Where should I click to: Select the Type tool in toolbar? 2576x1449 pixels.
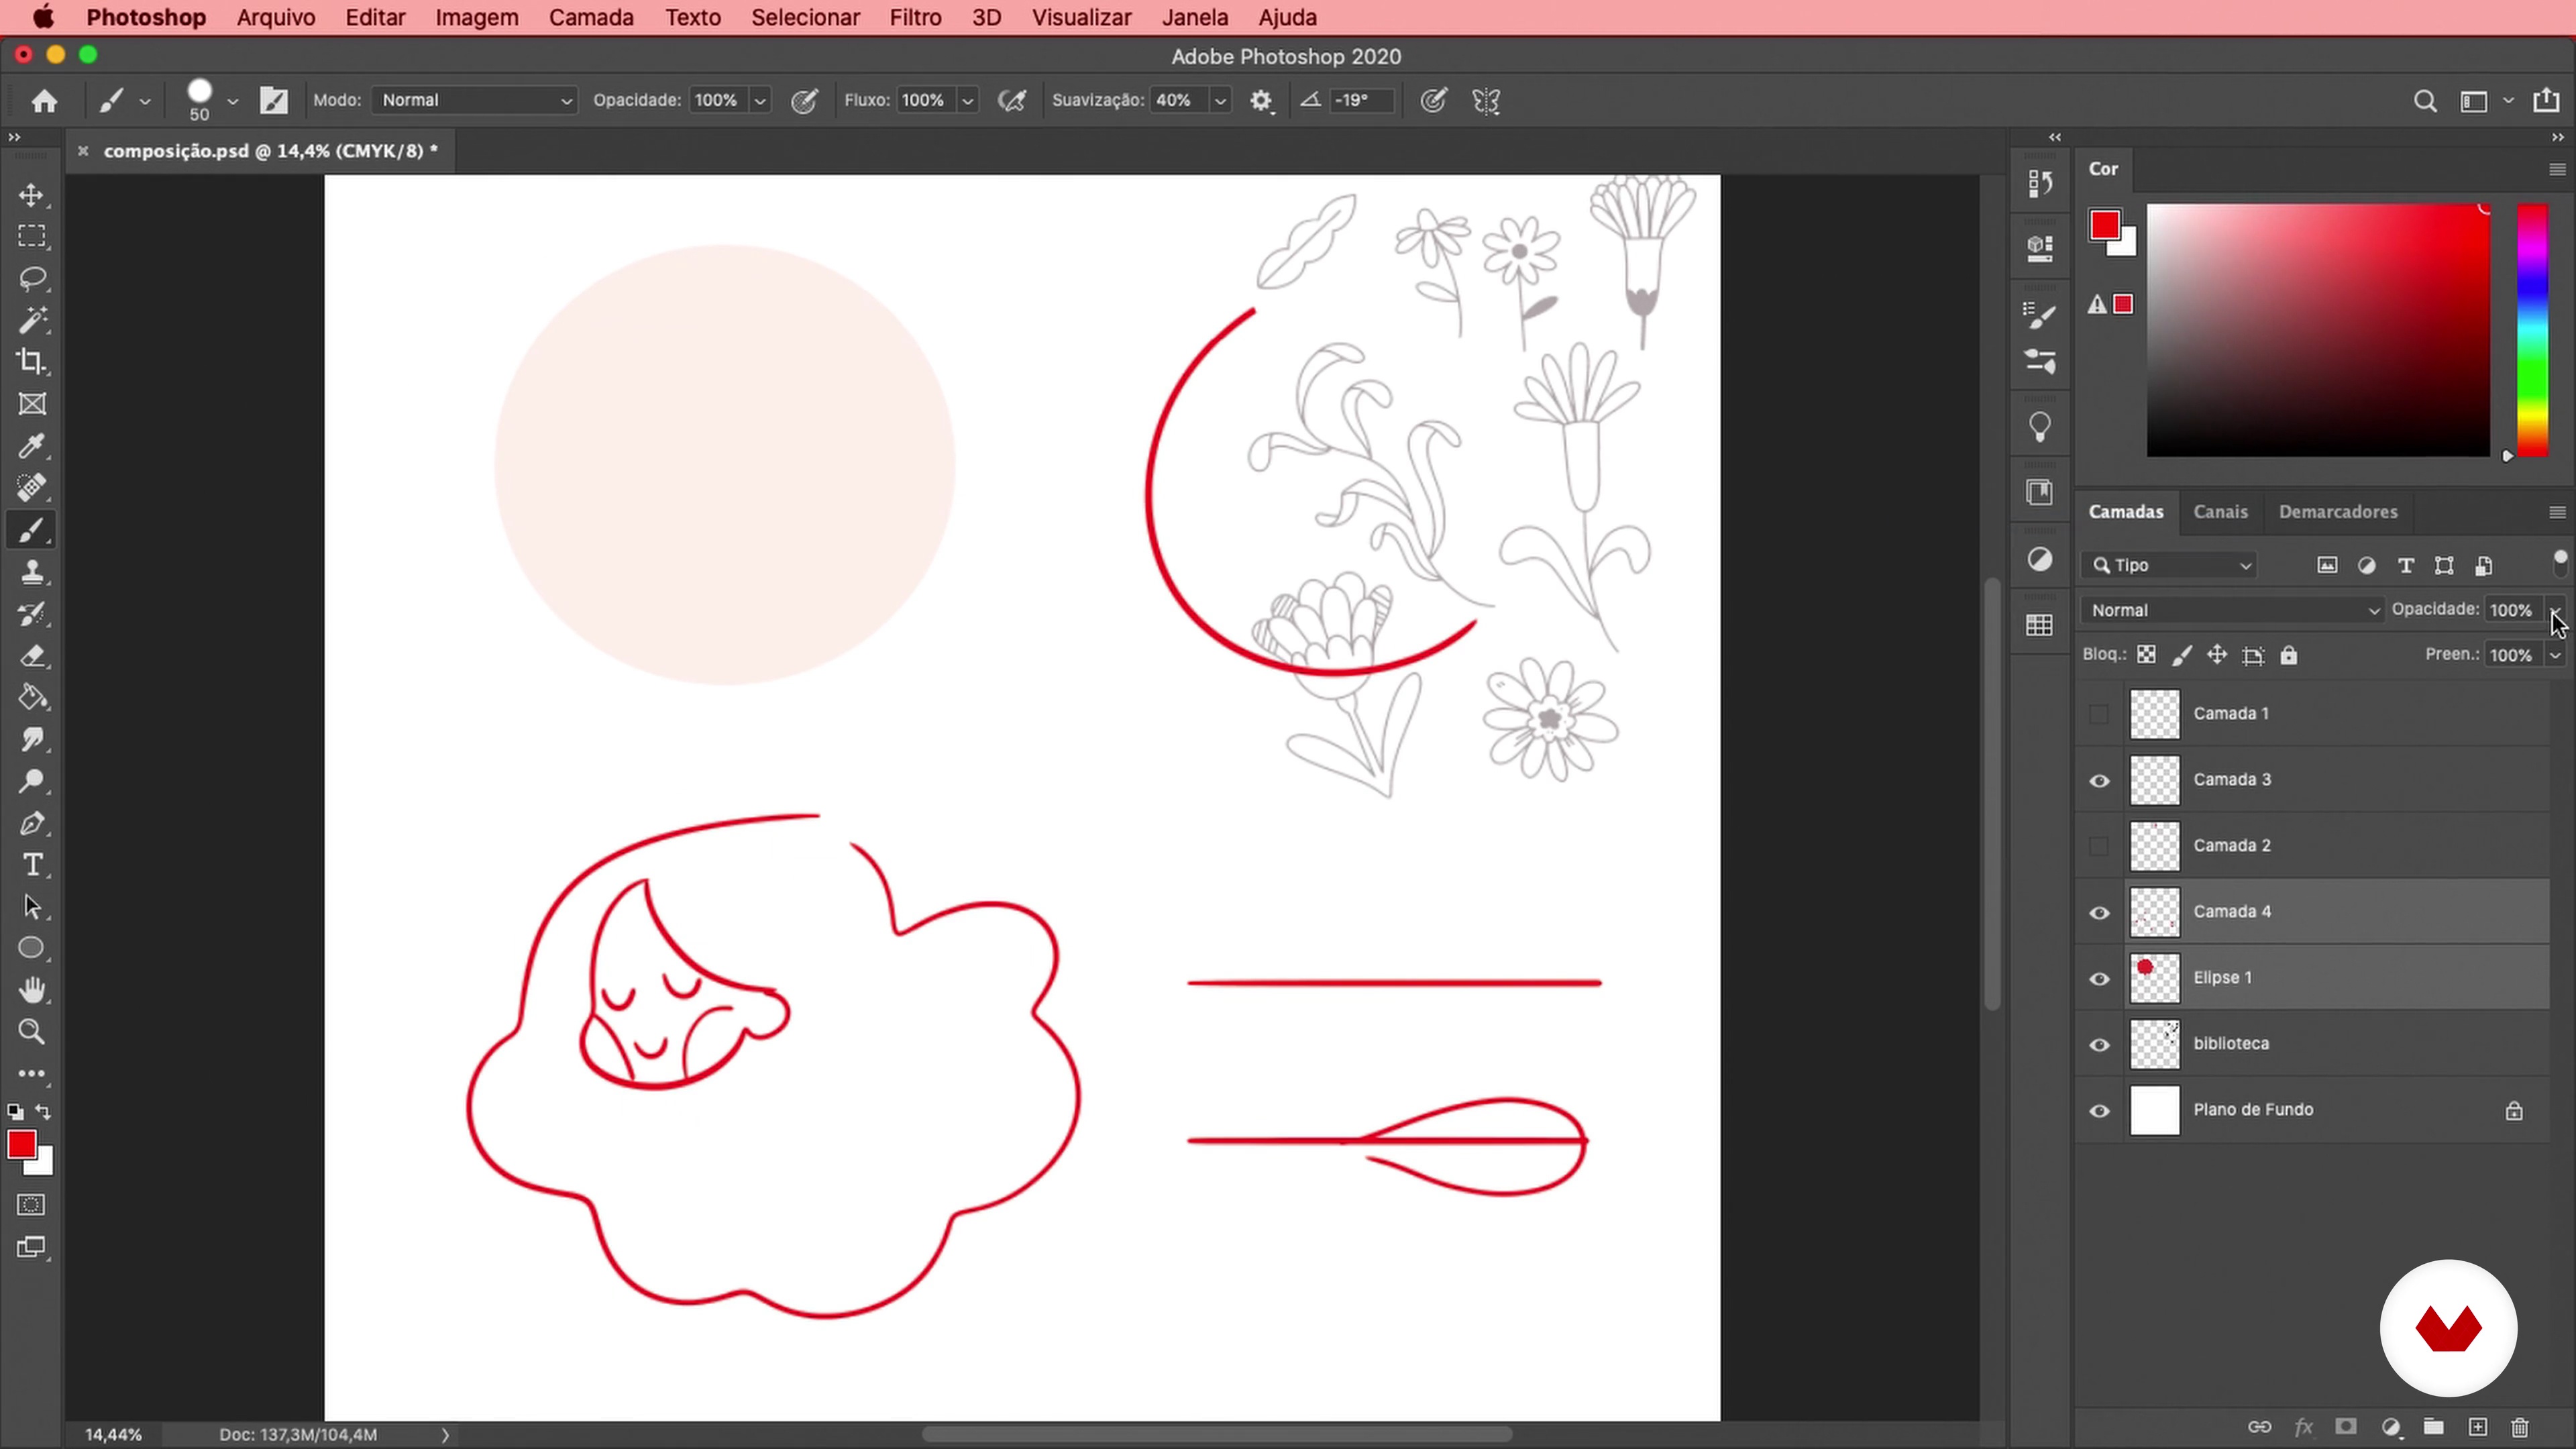pyautogui.click(x=32, y=865)
